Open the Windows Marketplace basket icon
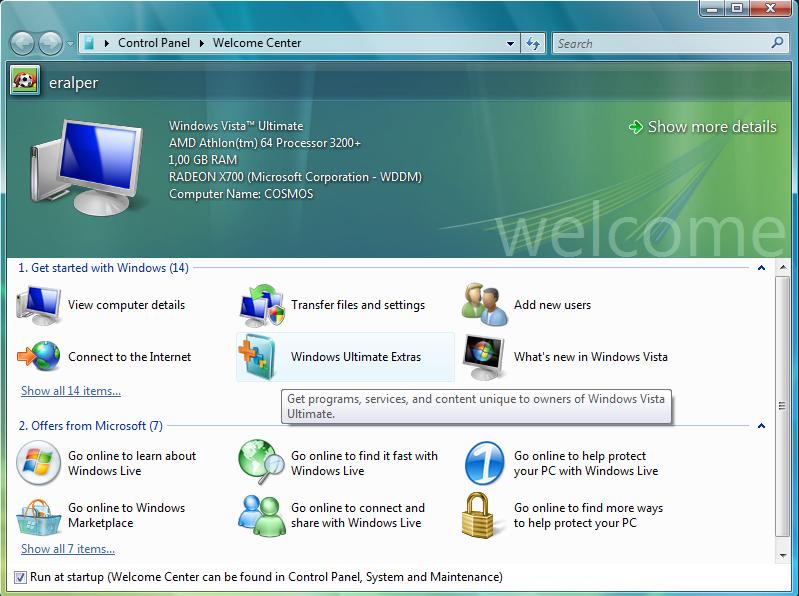The height and width of the screenshot is (596, 799). click(x=39, y=517)
